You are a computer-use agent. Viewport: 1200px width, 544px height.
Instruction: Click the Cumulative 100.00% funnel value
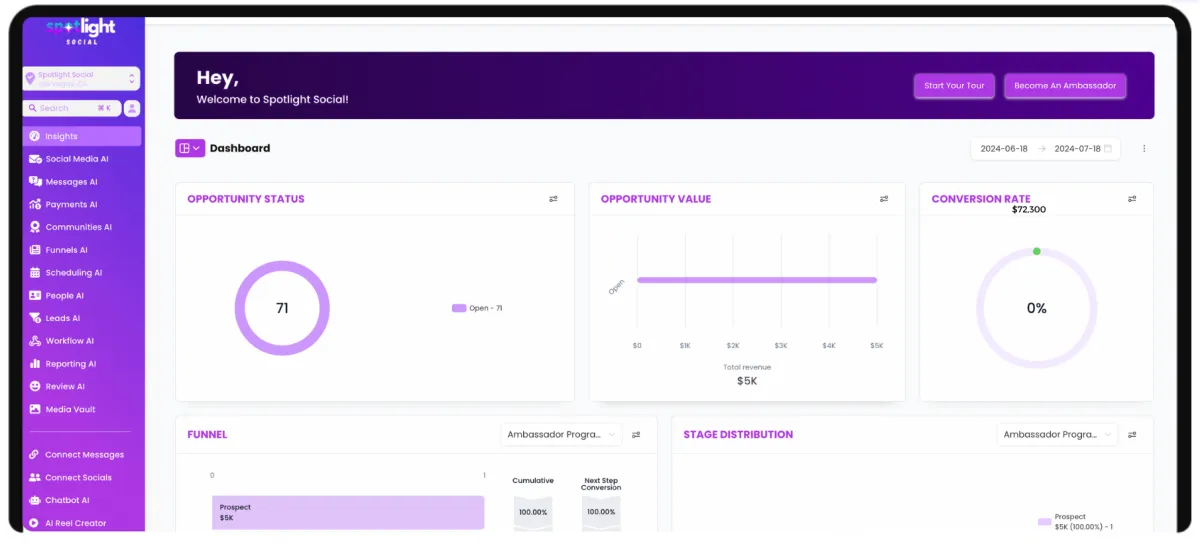point(533,512)
